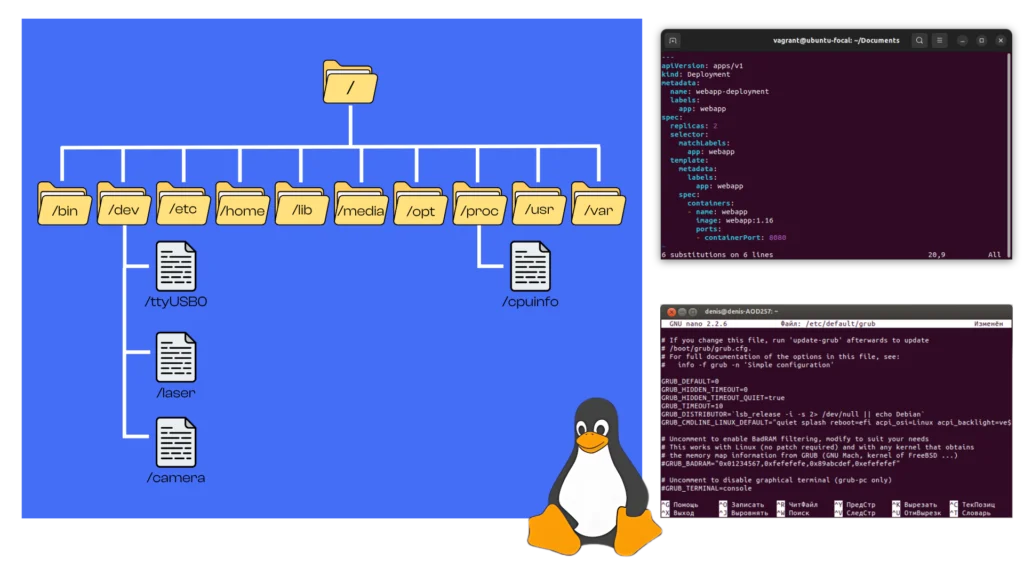Click the /laser file icon
1024x576 pixels.
coord(175,357)
